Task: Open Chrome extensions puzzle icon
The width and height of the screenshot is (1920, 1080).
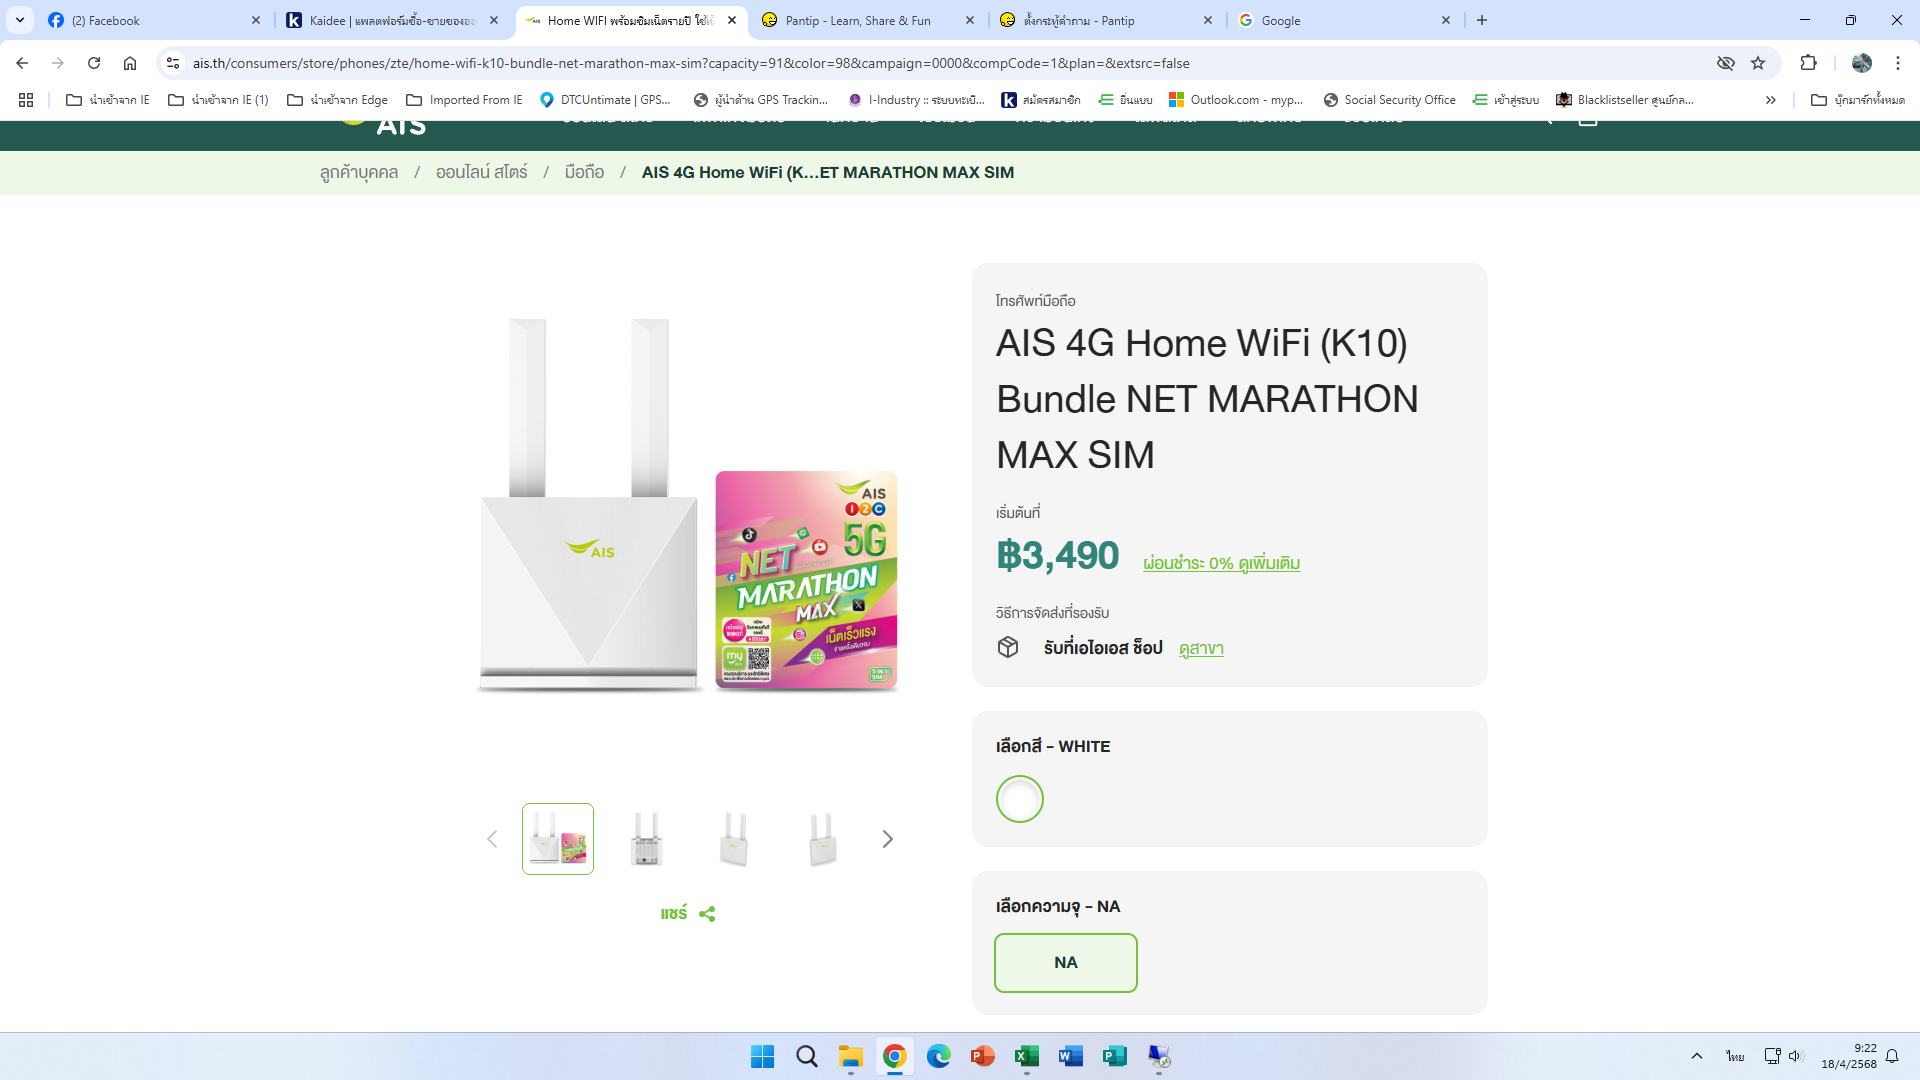Action: (x=1808, y=63)
